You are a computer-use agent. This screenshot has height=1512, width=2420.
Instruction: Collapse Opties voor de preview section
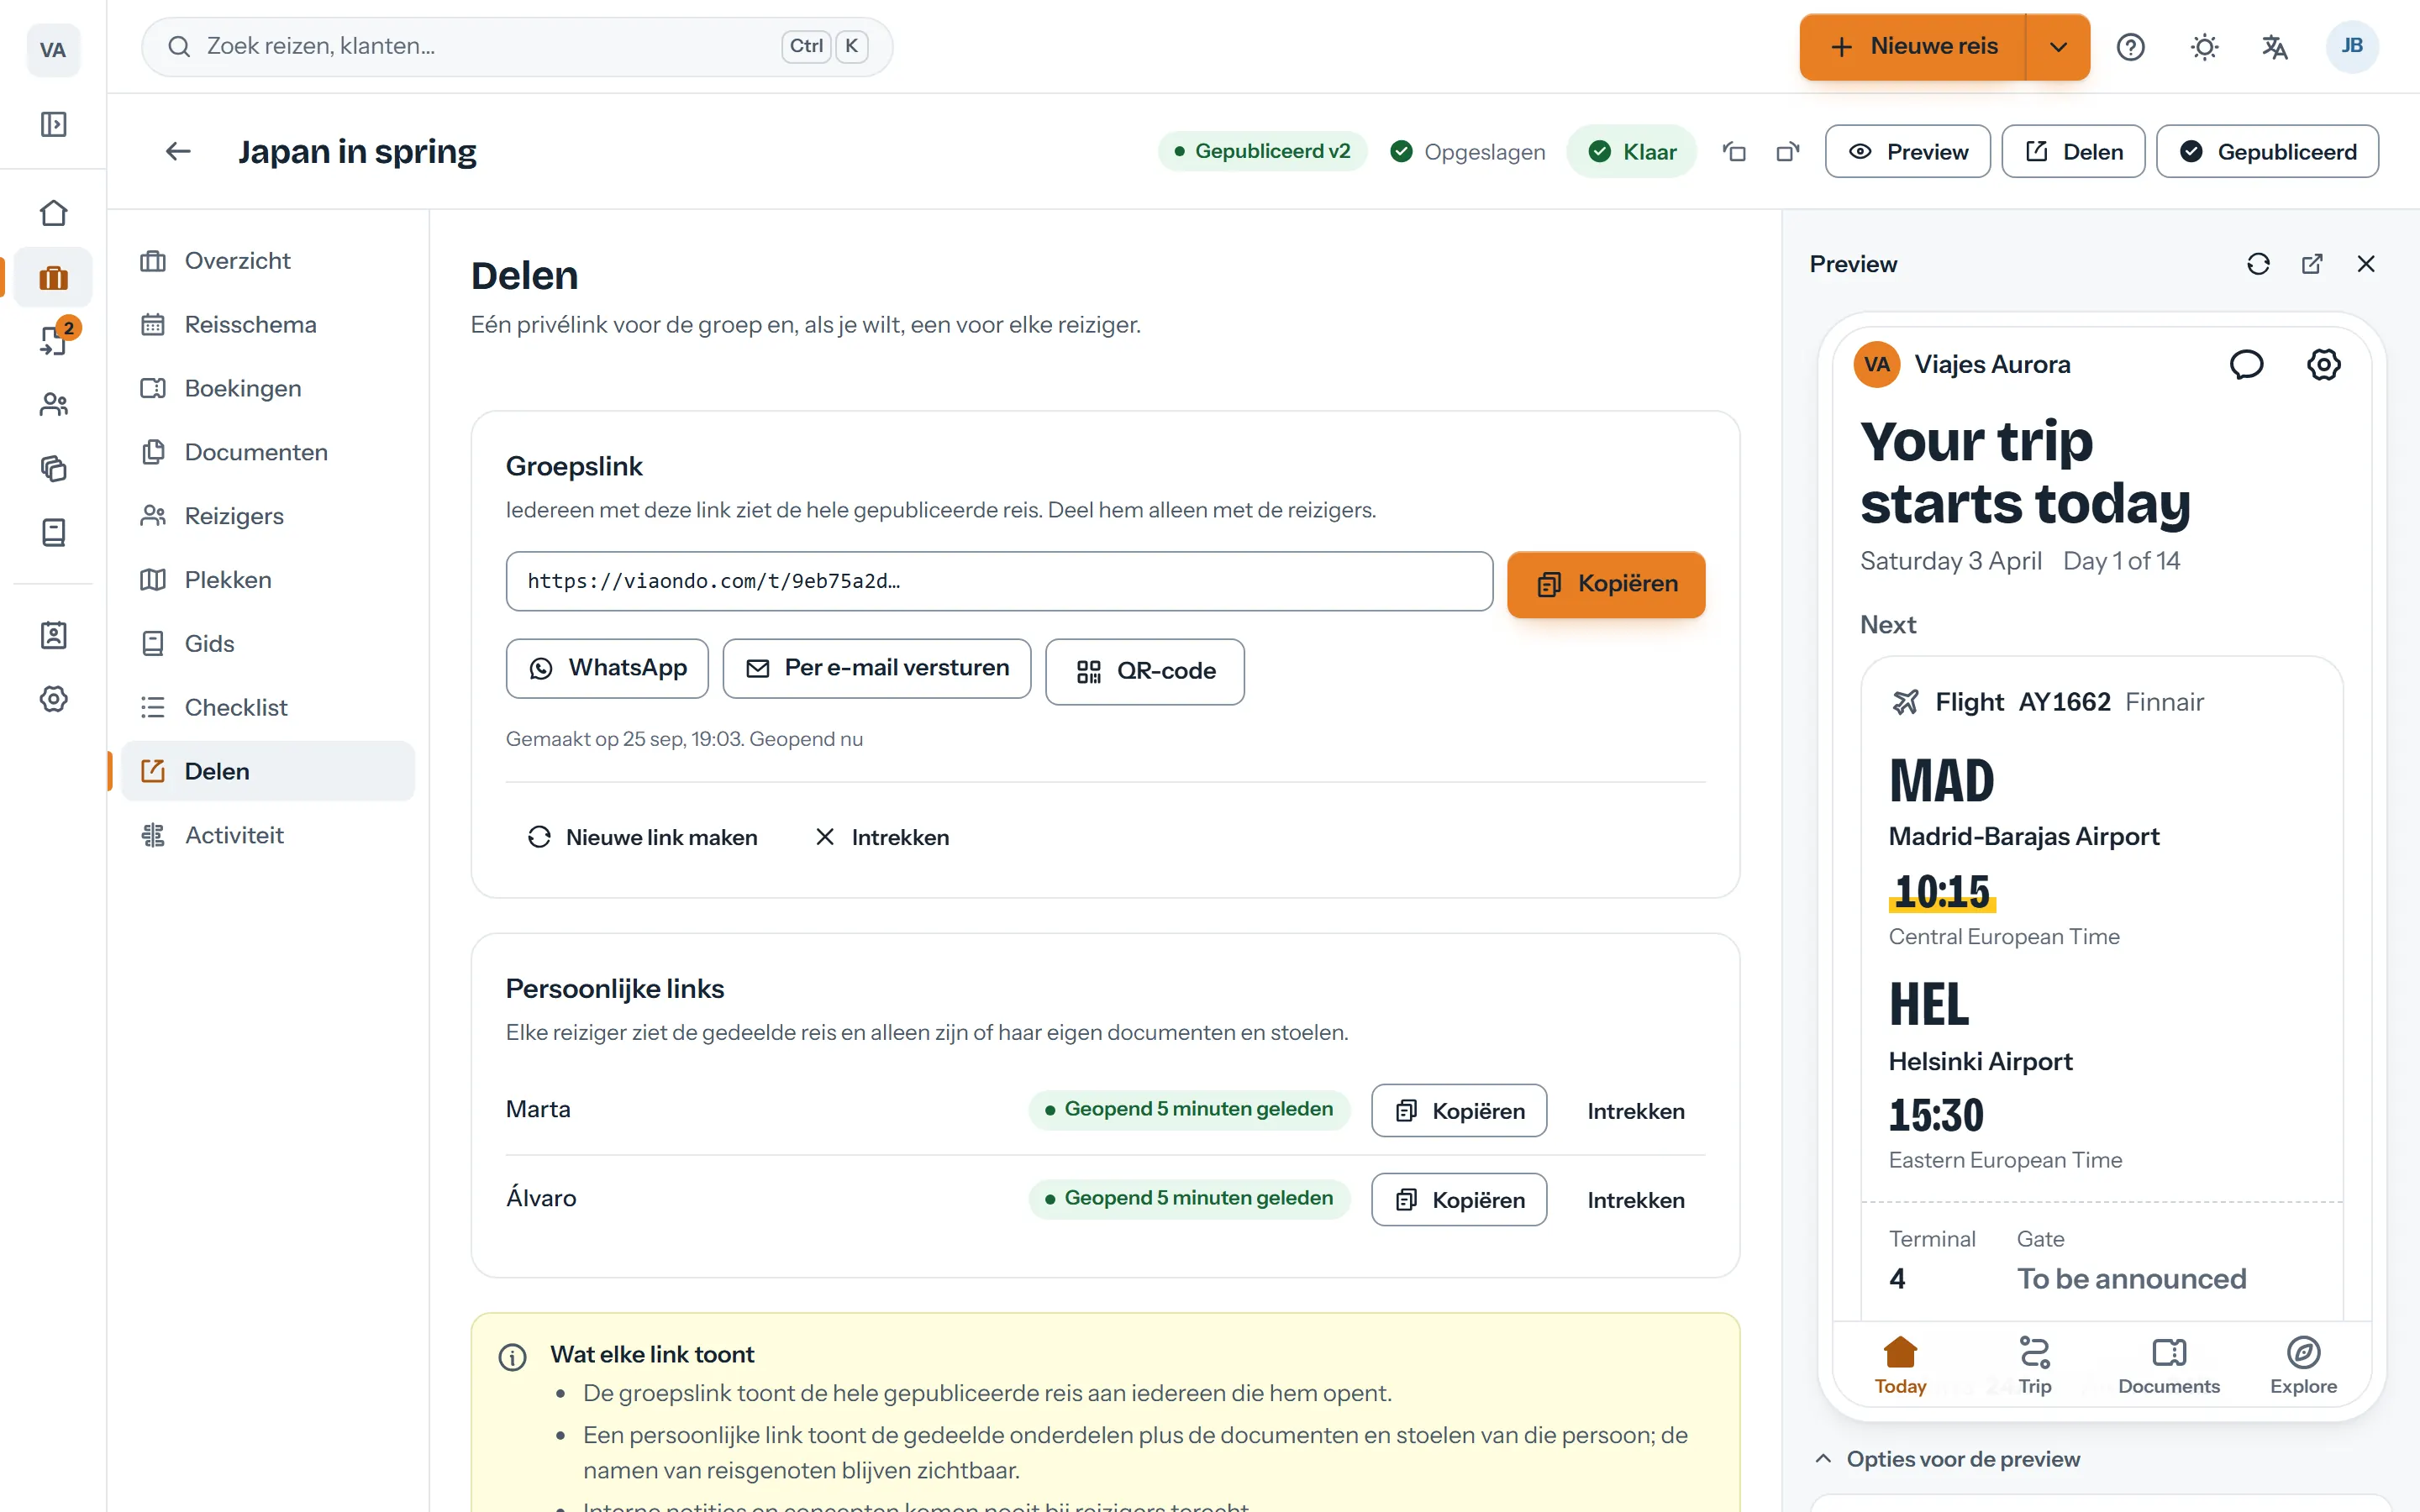coord(1948,1459)
